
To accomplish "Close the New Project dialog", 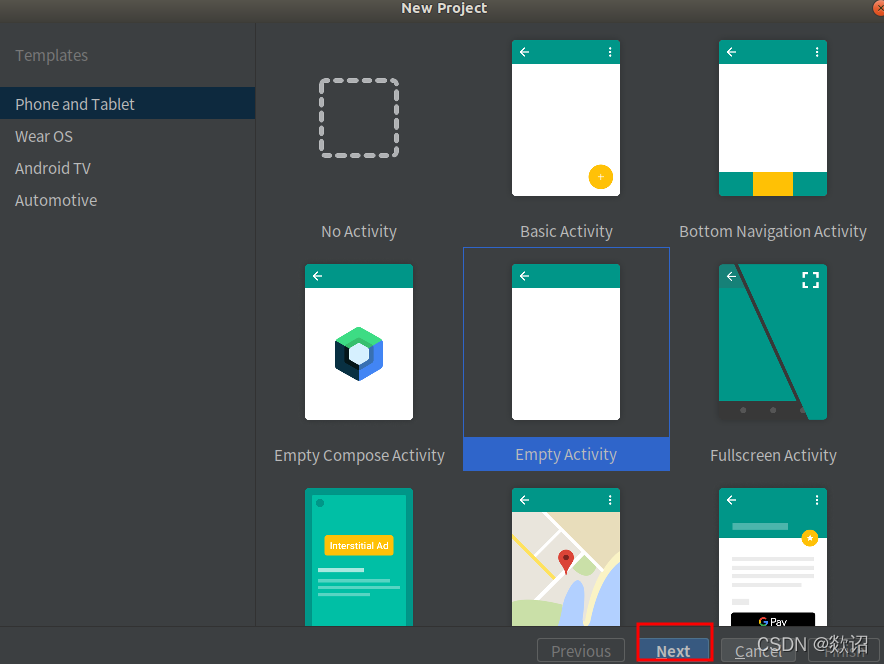I will click(877, 8).
